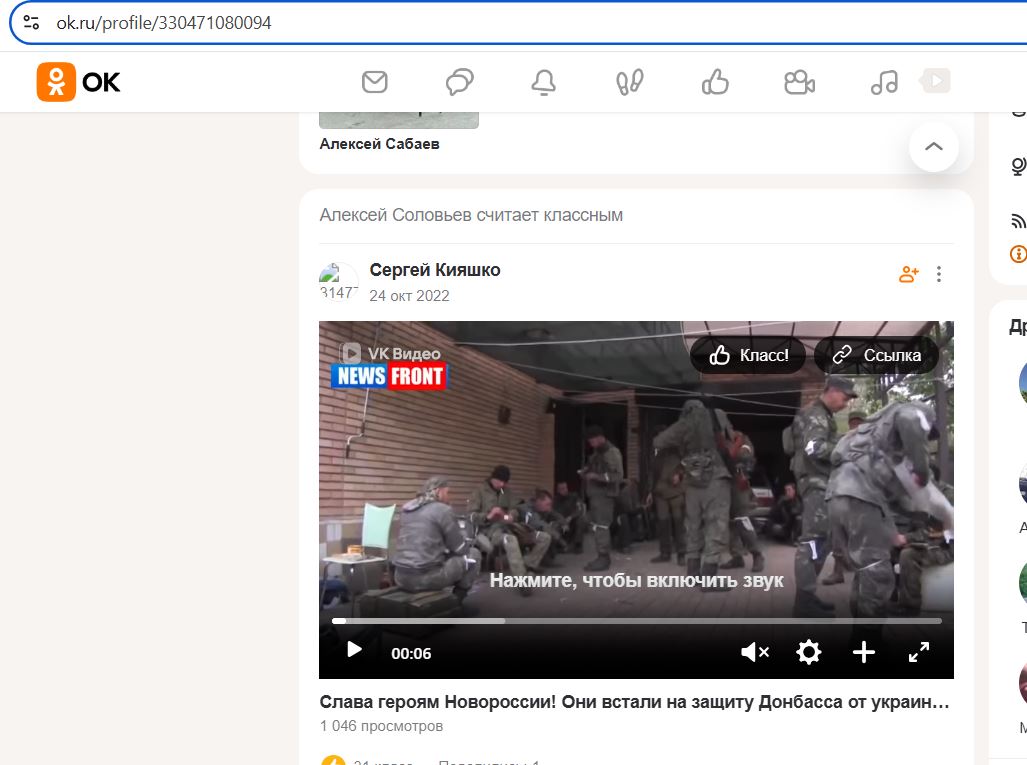Image resolution: width=1027 pixels, height=765 pixels.
Task: Open video settings gear
Action: click(809, 652)
